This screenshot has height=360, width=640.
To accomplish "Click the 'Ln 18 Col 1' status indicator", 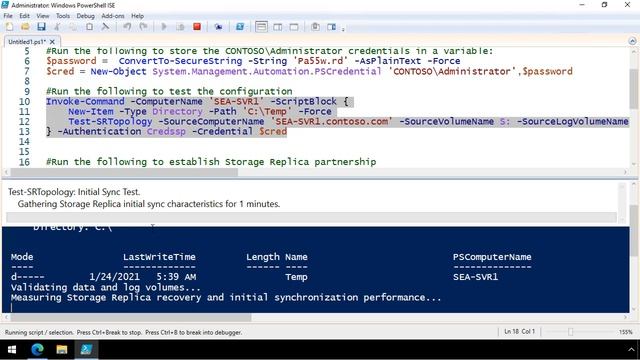I will coord(519,331).
